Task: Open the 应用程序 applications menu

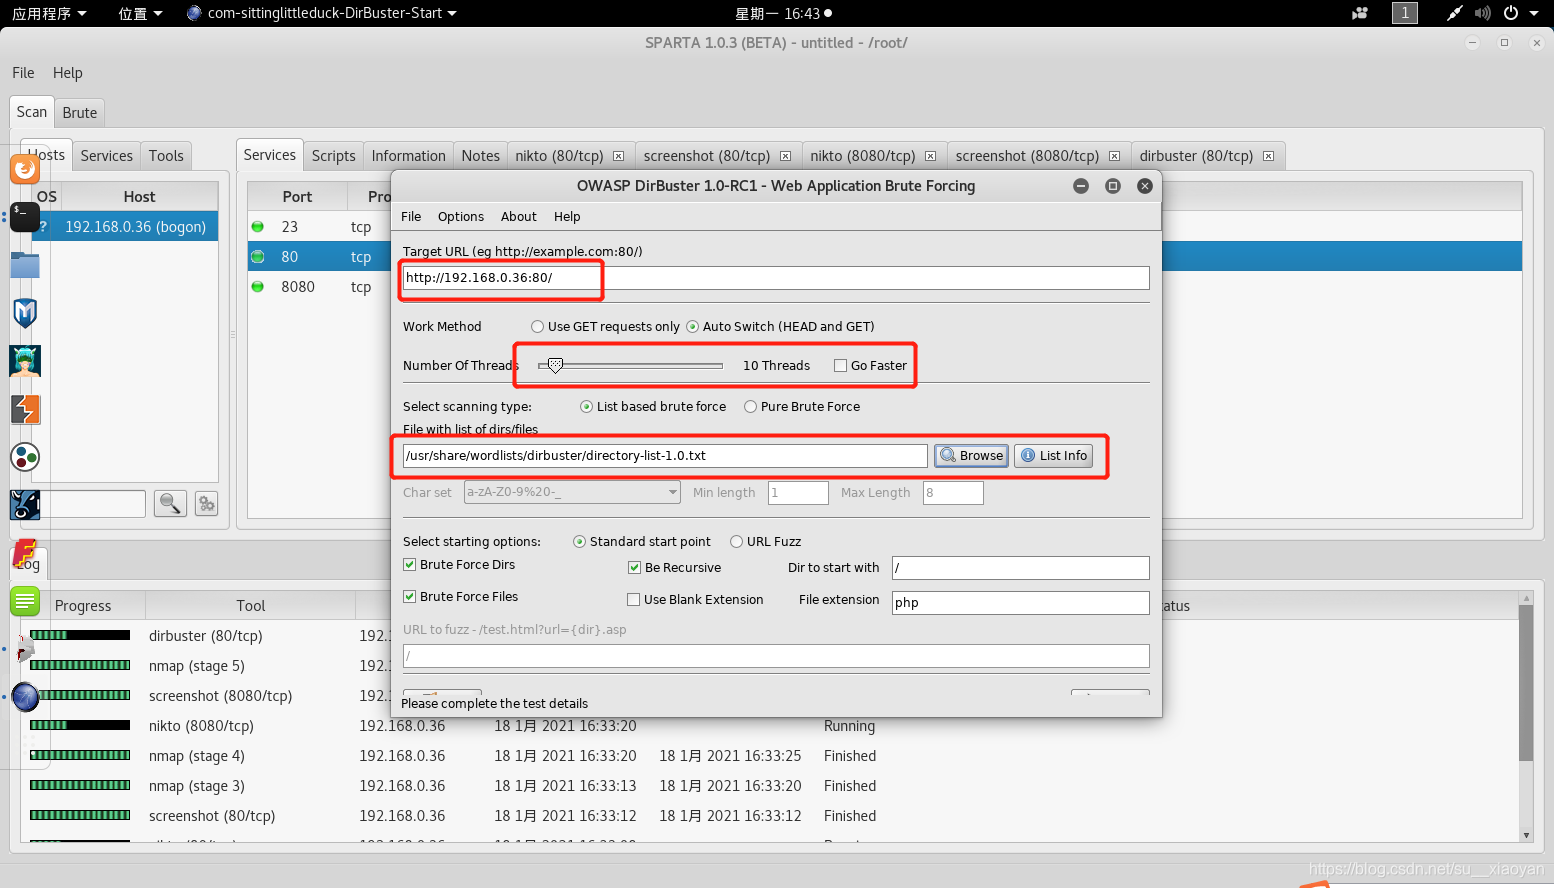Action: click(x=49, y=13)
